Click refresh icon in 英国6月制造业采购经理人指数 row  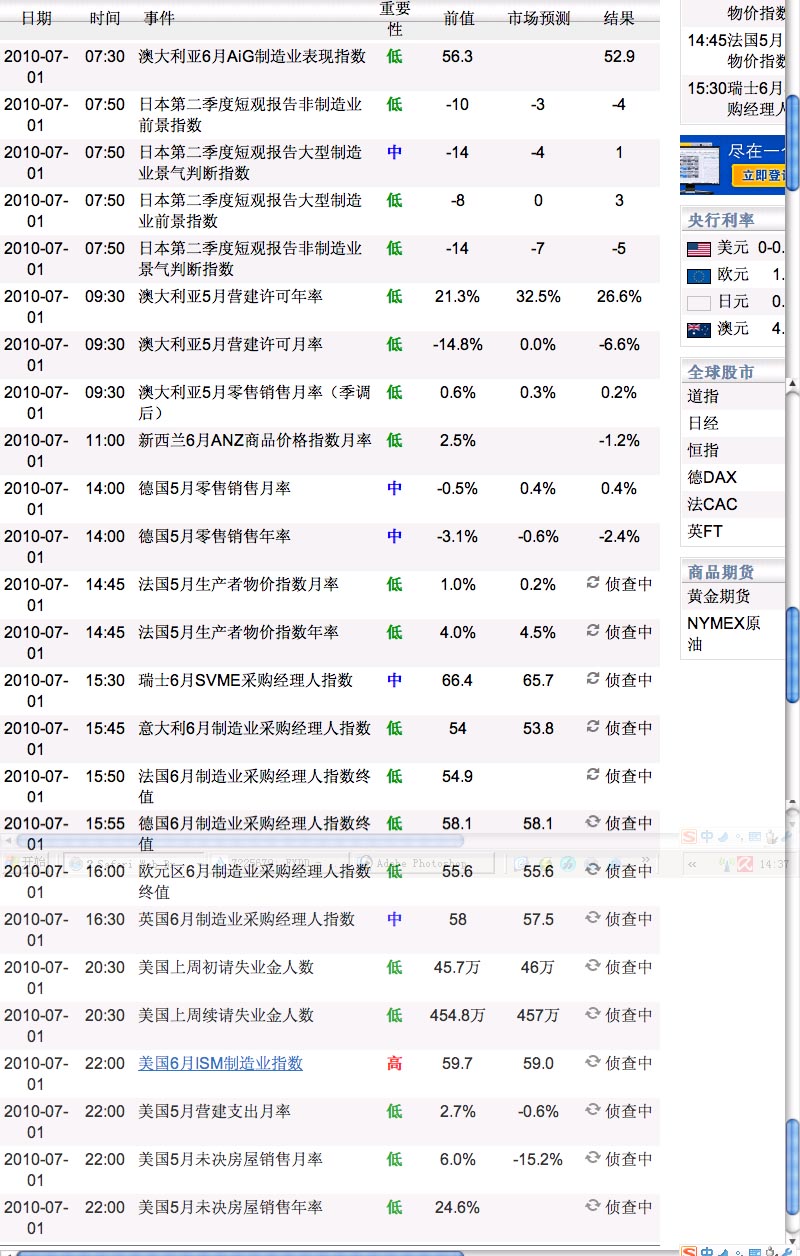[593, 918]
